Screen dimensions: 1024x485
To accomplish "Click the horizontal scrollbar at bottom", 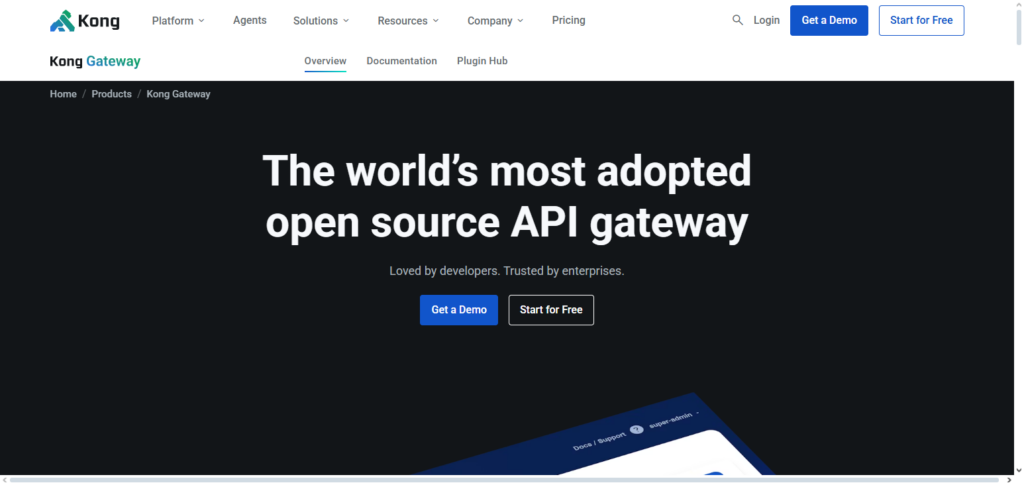I will [506, 480].
